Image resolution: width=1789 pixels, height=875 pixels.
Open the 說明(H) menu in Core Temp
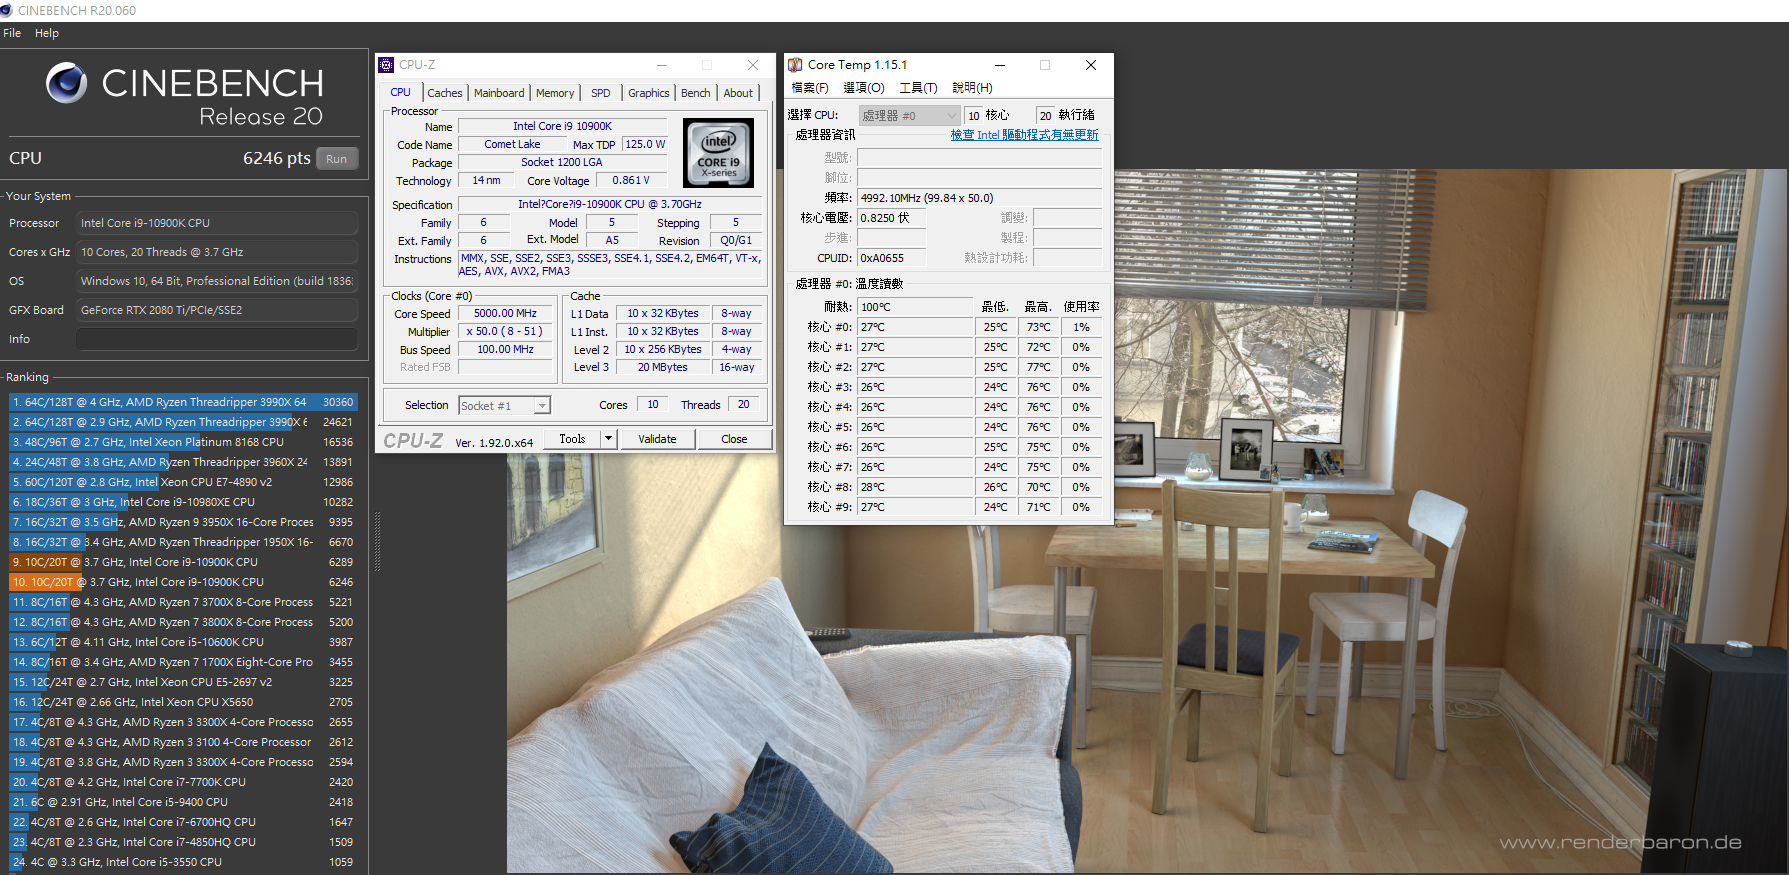972,88
